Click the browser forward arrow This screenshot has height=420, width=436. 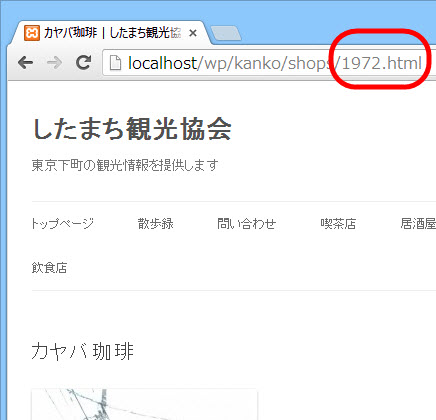click(54, 62)
